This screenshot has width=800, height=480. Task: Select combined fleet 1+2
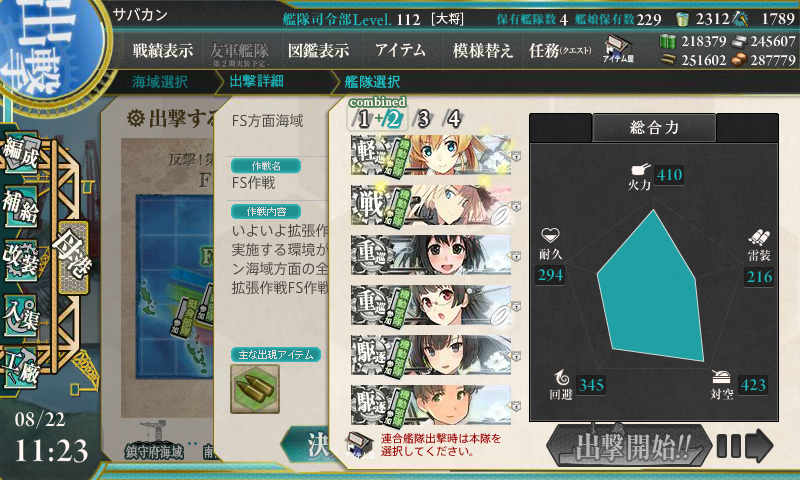pyautogui.click(x=378, y=113)
